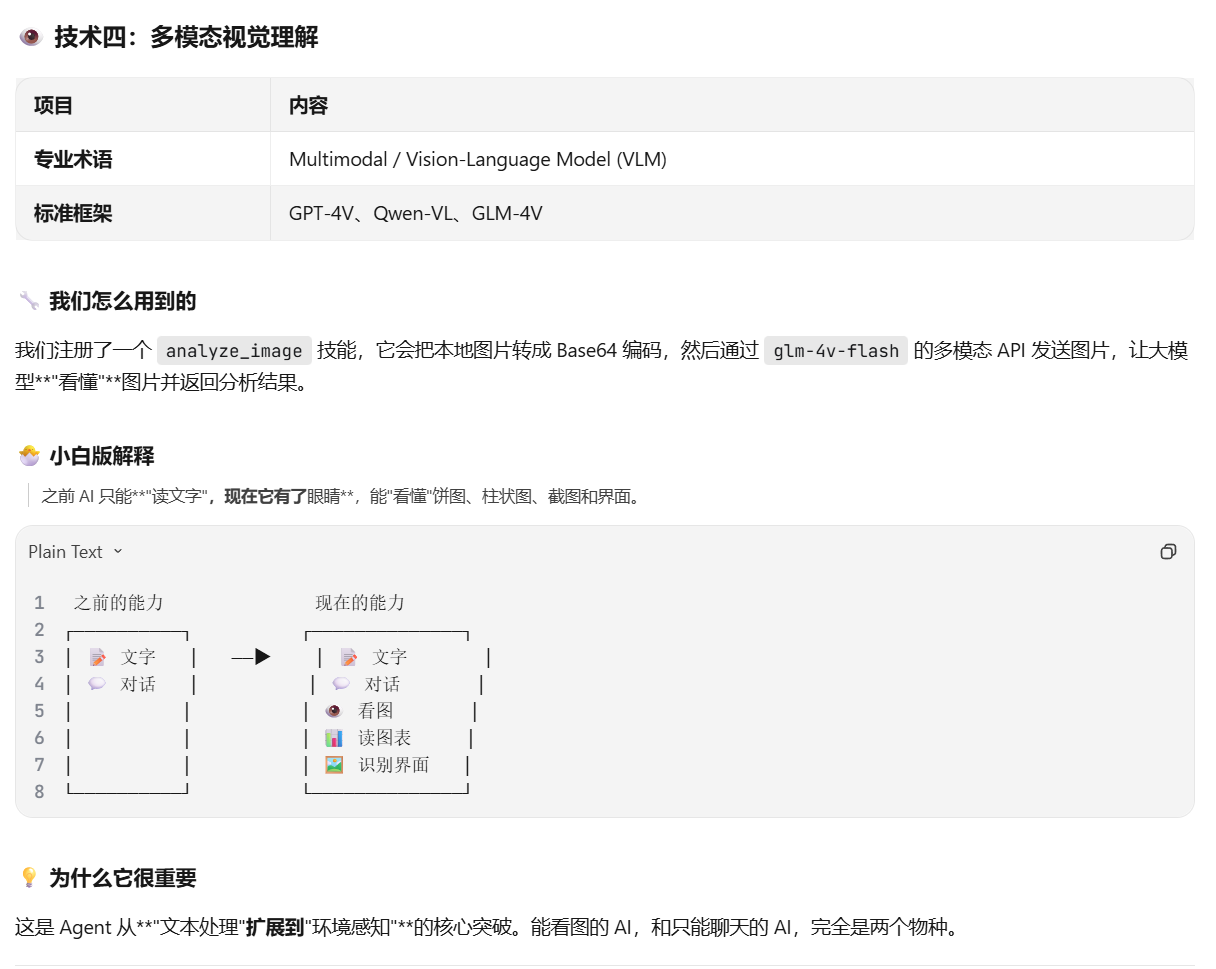This screenshot has width=1216, height=969.
Task: Click the 读图表 text in code block
Action: [x=385, y=738]
